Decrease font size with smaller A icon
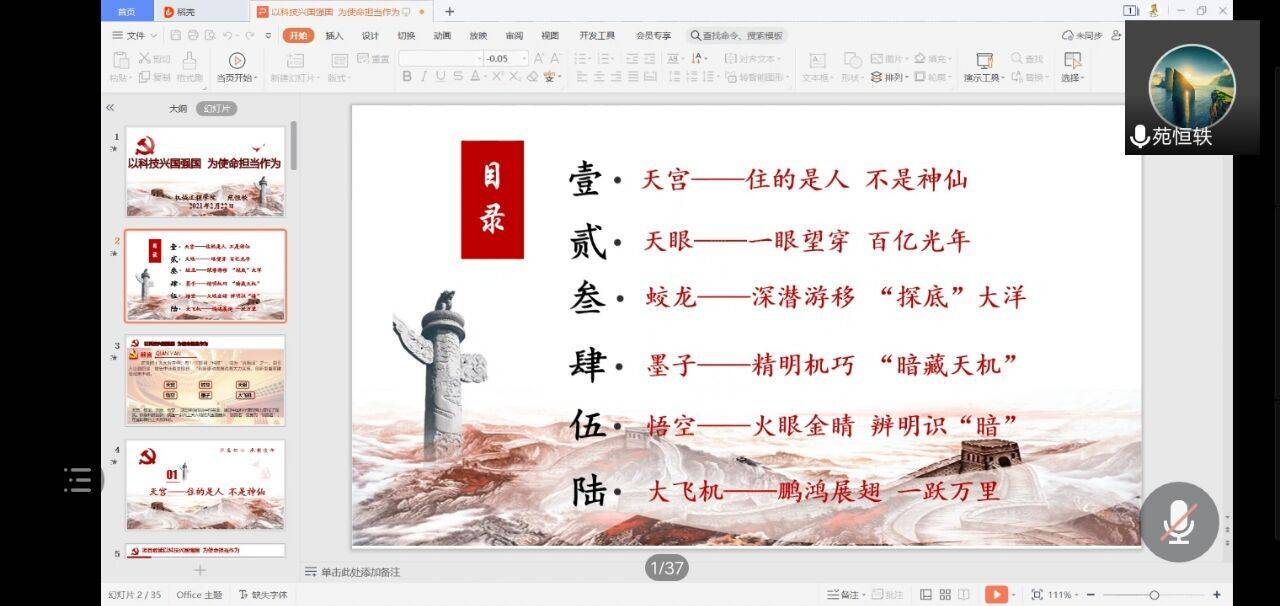 [555, 59]
